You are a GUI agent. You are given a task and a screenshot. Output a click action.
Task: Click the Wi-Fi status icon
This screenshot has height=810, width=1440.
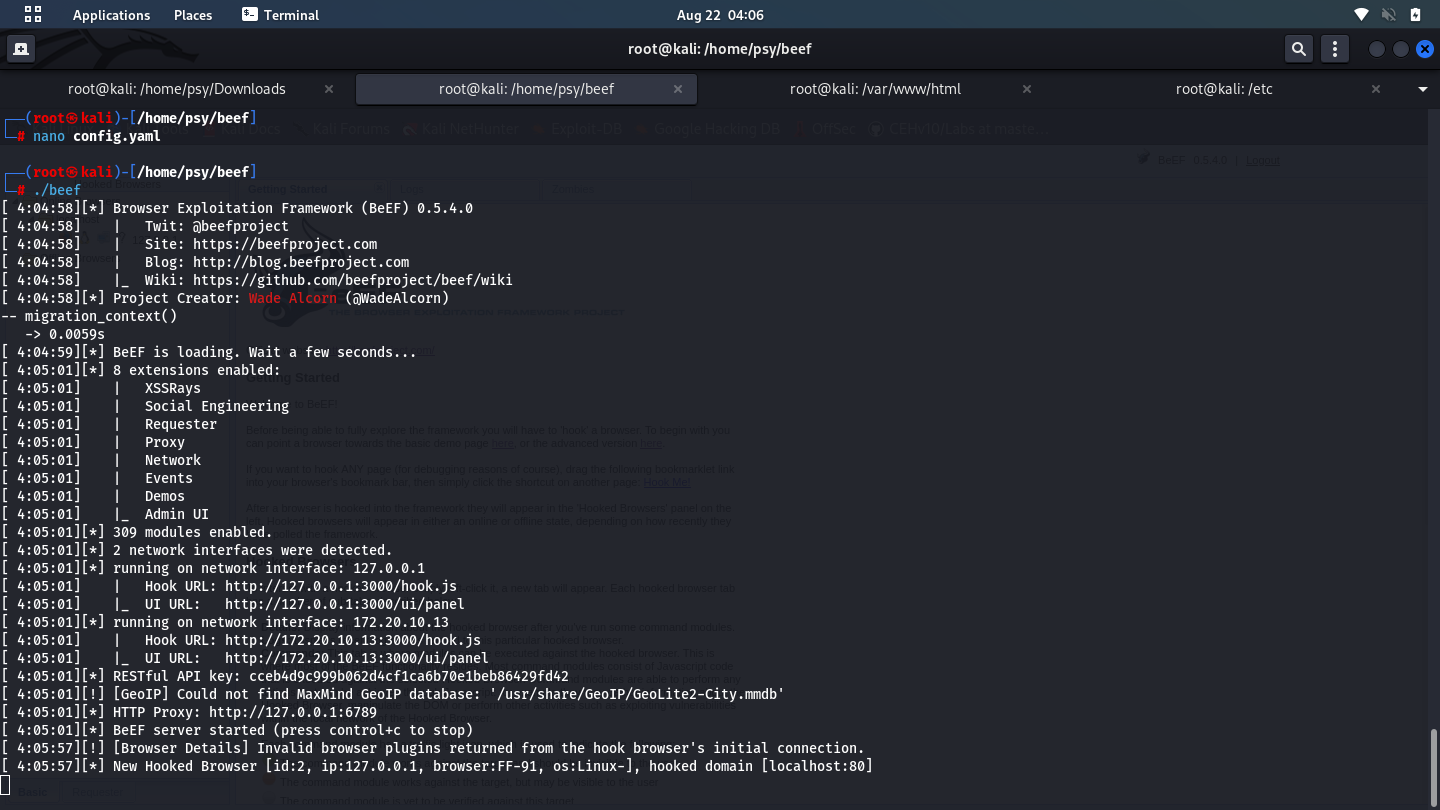1361,14
